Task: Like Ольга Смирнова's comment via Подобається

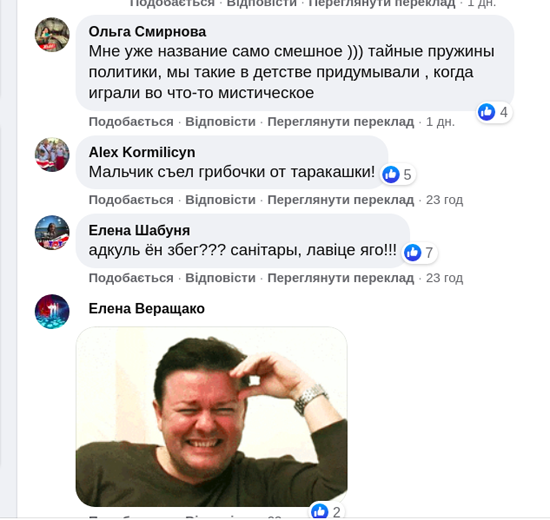Action: click(131, 122)
